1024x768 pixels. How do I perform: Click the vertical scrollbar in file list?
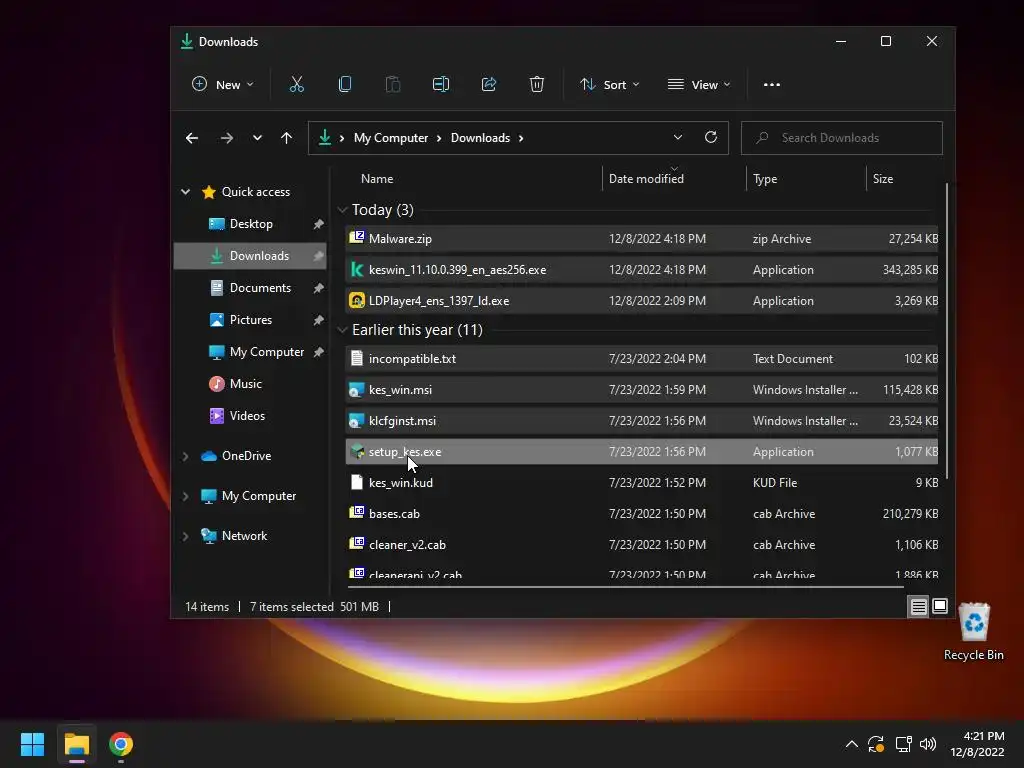[x=947, y=330]
